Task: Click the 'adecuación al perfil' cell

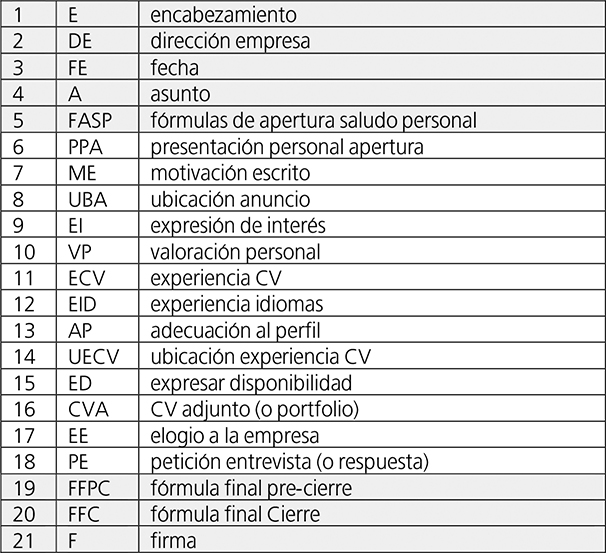Action: point(234,329)
